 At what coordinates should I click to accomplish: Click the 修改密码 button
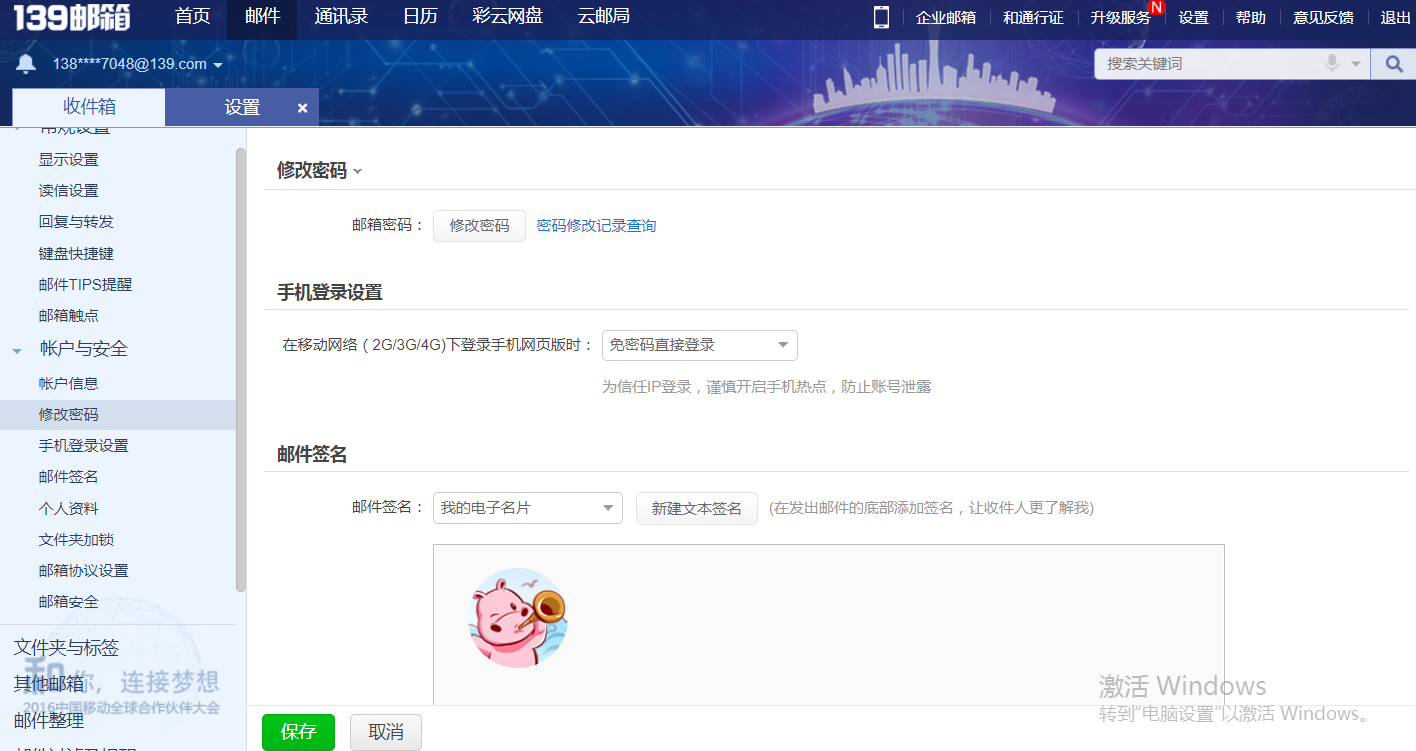click(479, 226)
